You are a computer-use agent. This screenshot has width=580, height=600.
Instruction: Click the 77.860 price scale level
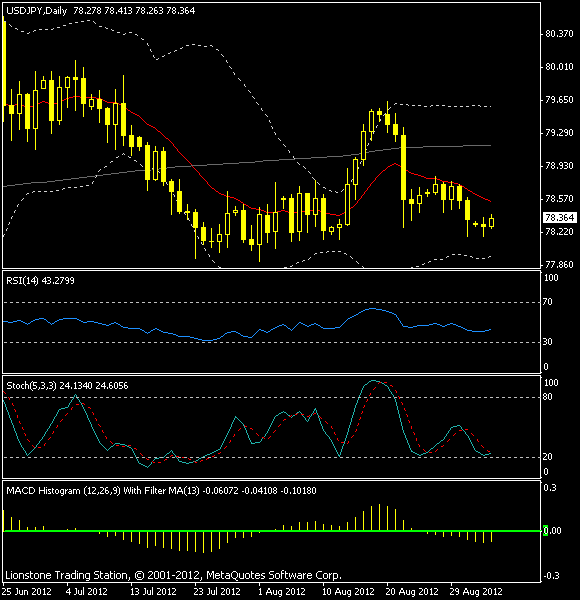[x=559, y=264]
